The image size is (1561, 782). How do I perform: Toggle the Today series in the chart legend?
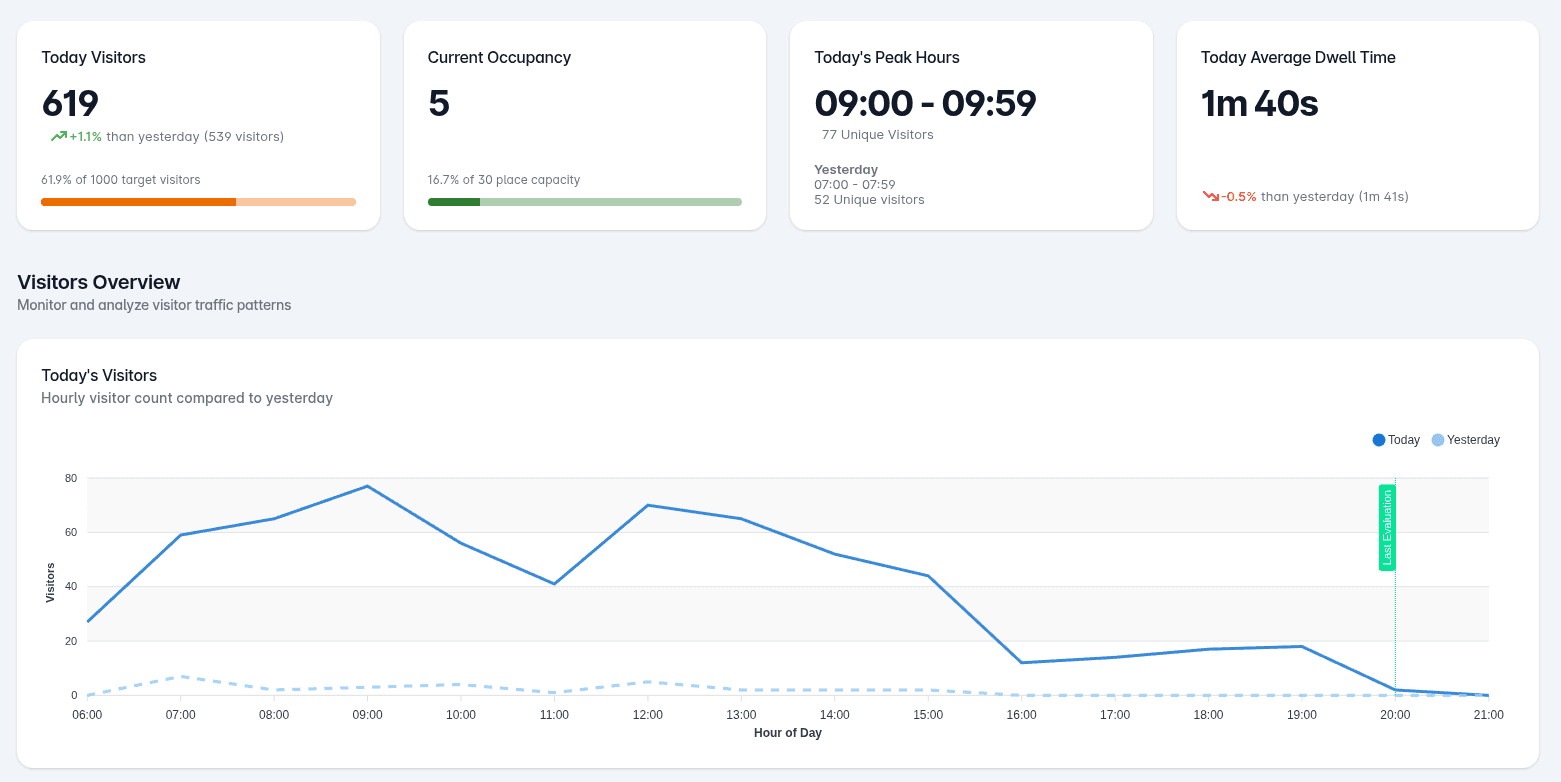pyautogui.click(x=1396, y=439)
